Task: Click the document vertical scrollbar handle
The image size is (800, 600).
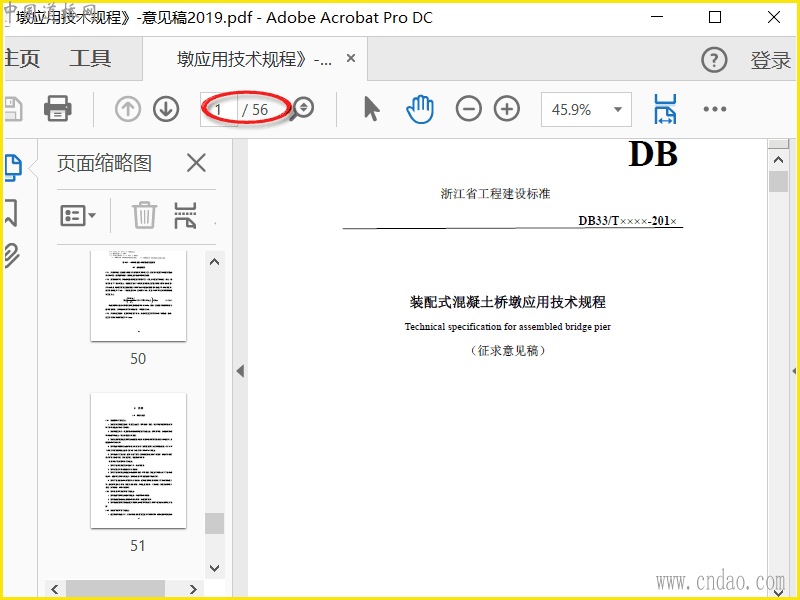Action: pyautogui.click(x=778, y=182)
